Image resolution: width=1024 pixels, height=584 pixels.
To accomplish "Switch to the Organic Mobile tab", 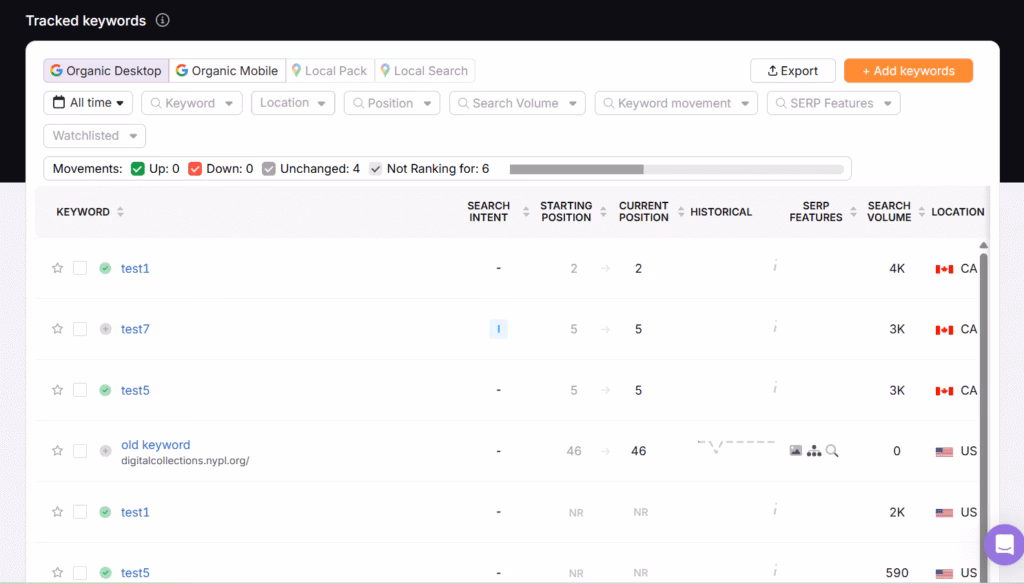I will (x=227, y=70).
